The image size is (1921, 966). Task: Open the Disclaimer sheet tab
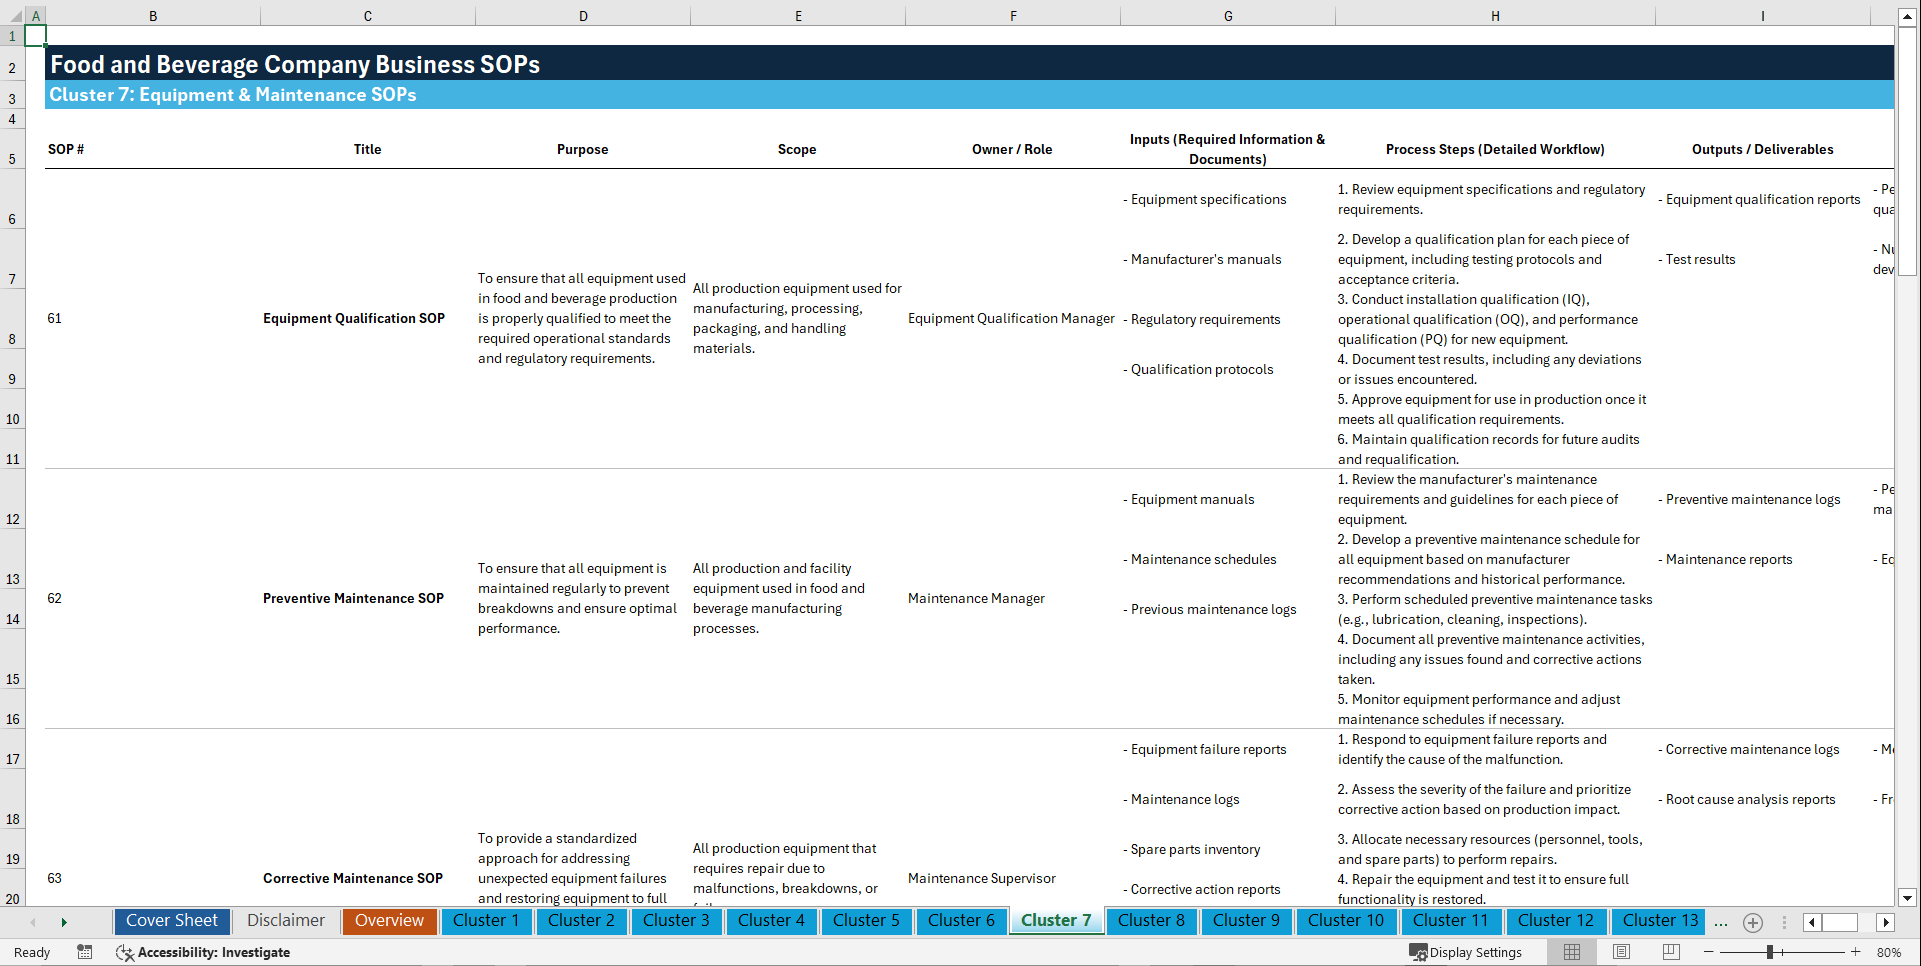(285, 921)
